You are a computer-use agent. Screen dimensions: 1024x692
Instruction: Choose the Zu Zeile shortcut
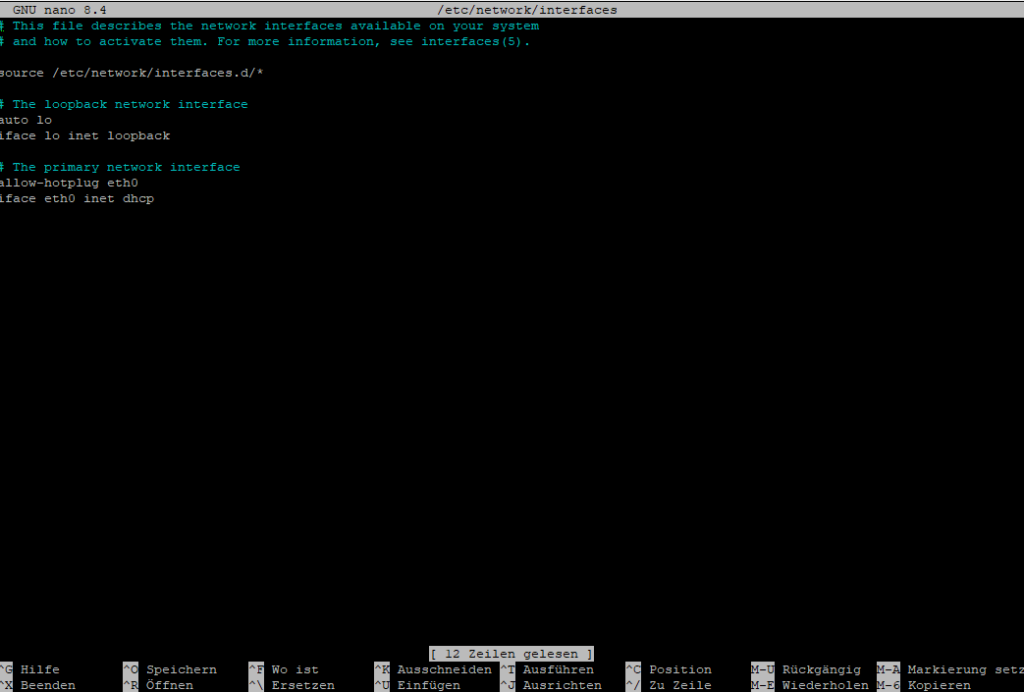tap(680, 686)
